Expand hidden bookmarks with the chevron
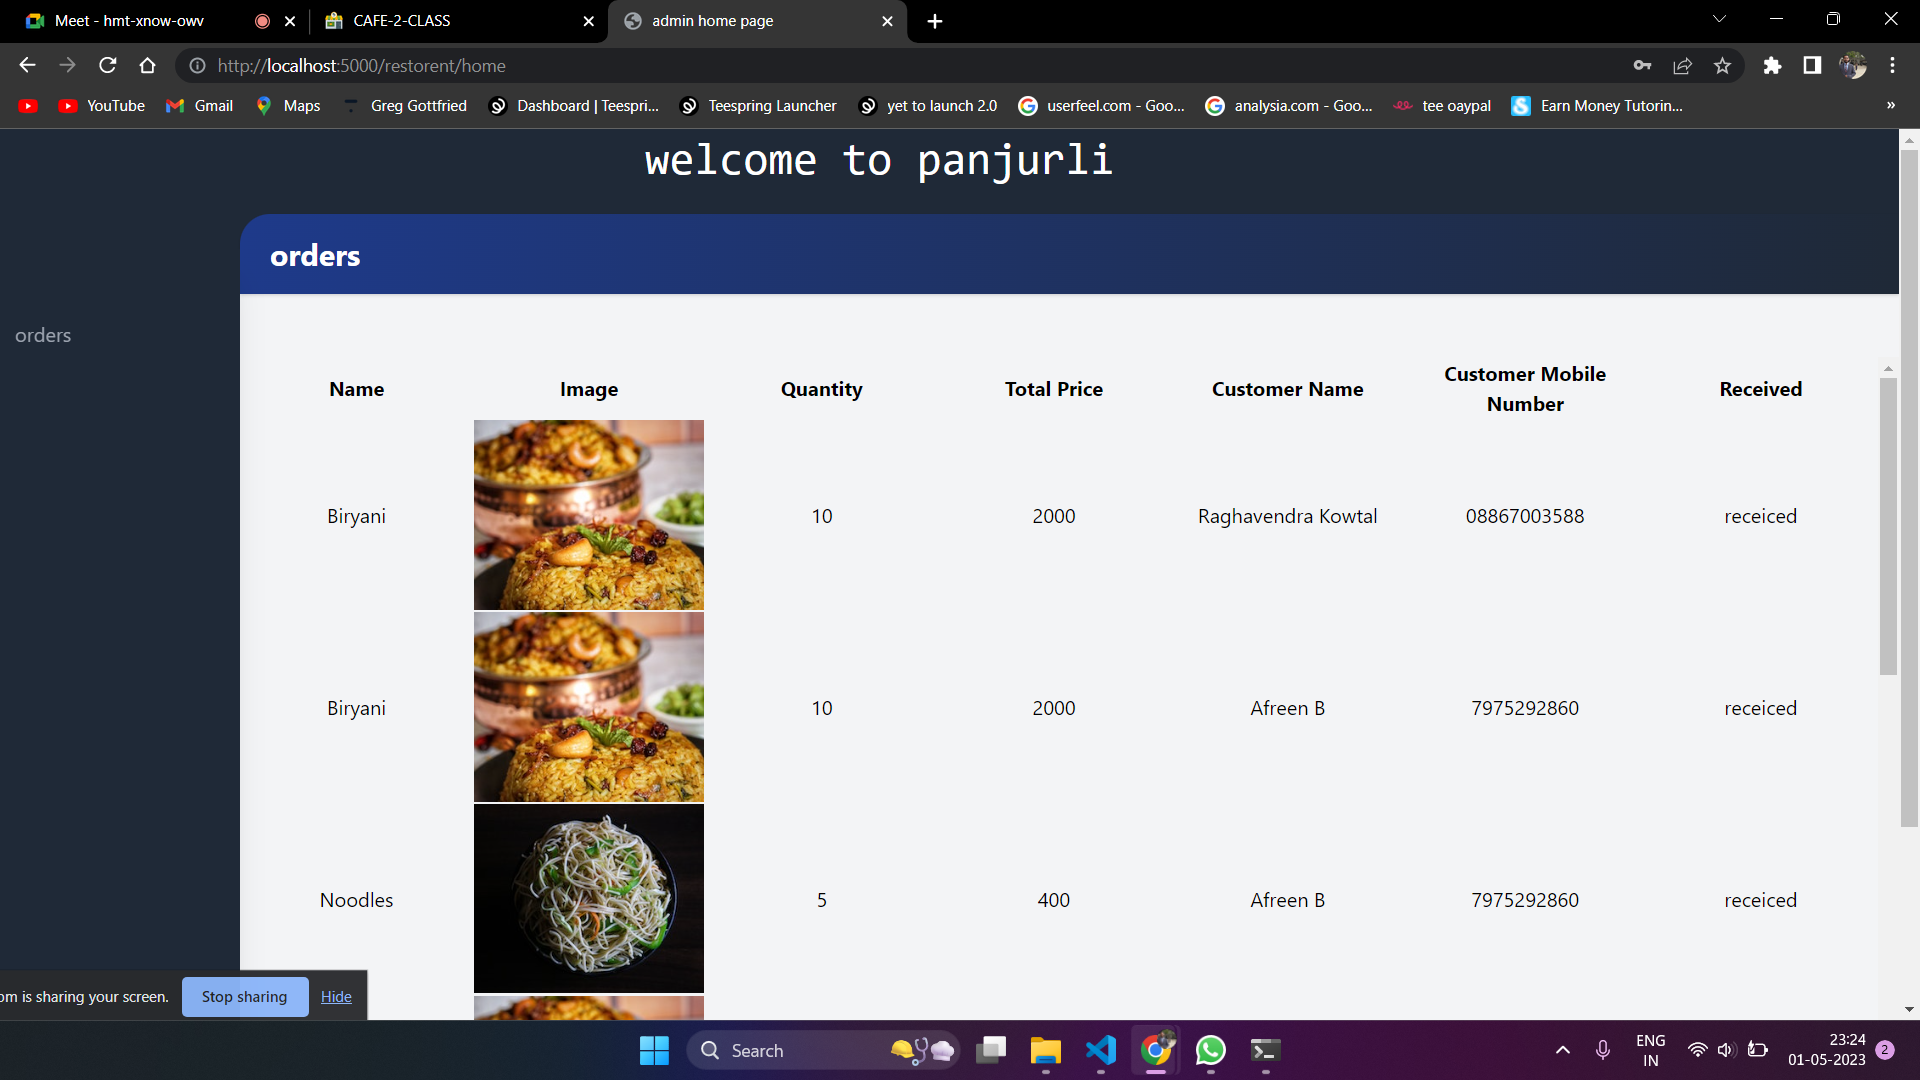This screenshot has height=1080, width=1920. click(x=1891, y=105)
